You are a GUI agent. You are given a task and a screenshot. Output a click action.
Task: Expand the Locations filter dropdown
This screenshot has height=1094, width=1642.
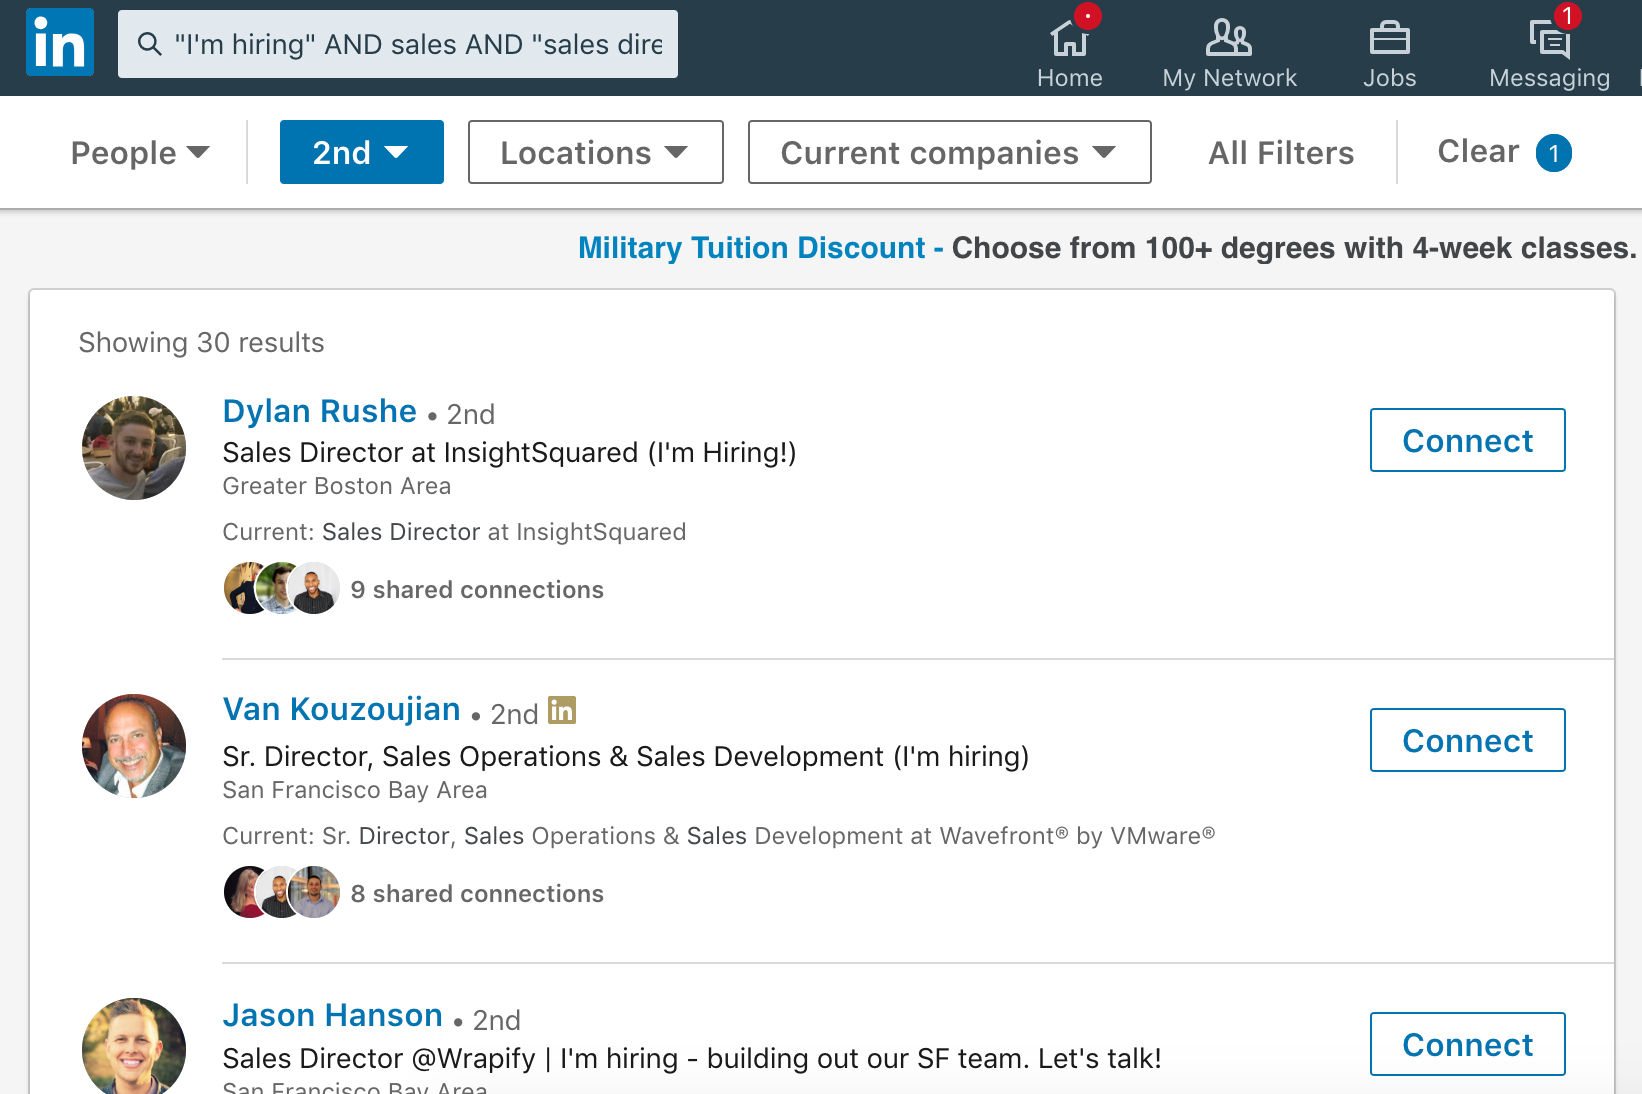596,152
